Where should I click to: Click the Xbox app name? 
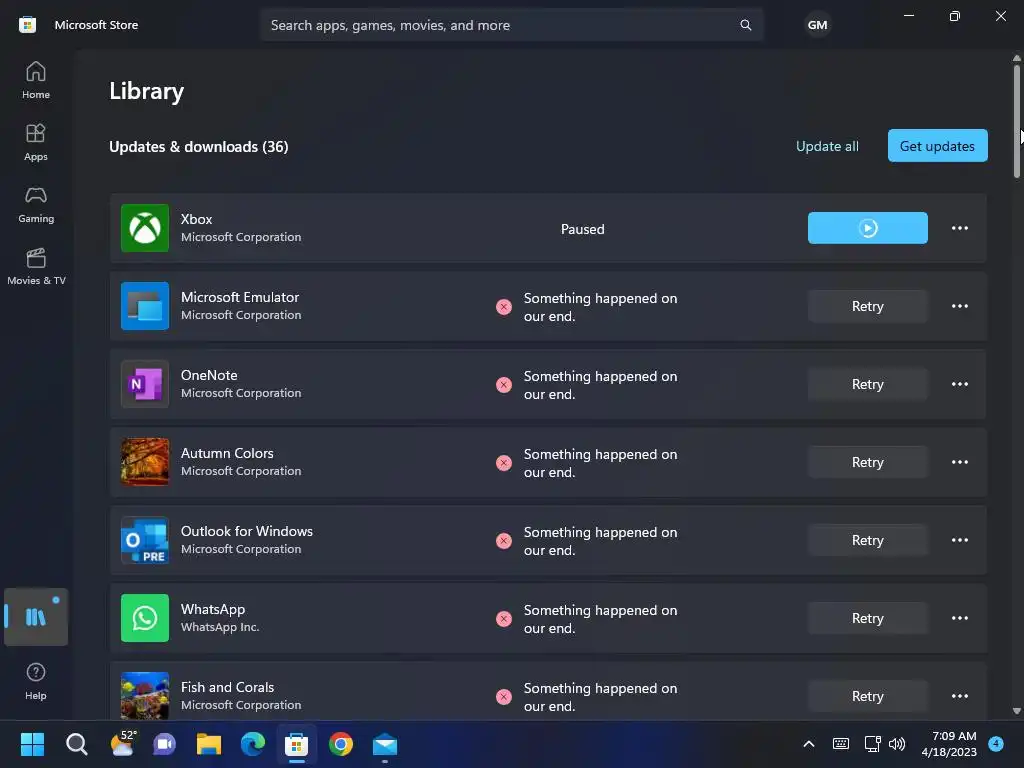pyautogui.click(x=197, y=219)
